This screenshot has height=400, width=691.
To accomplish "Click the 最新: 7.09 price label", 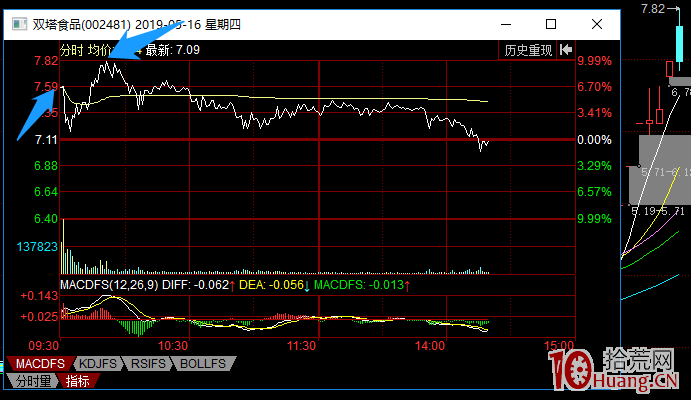I will pos(173,50).
